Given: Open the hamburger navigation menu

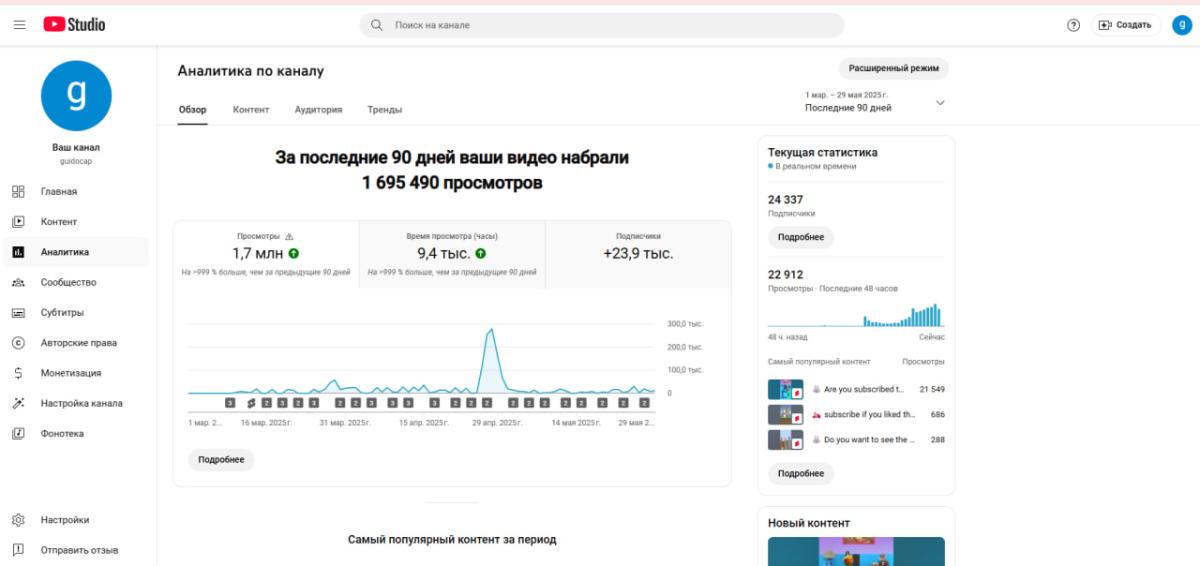Looking at the screenshot, I should point(19,25).
